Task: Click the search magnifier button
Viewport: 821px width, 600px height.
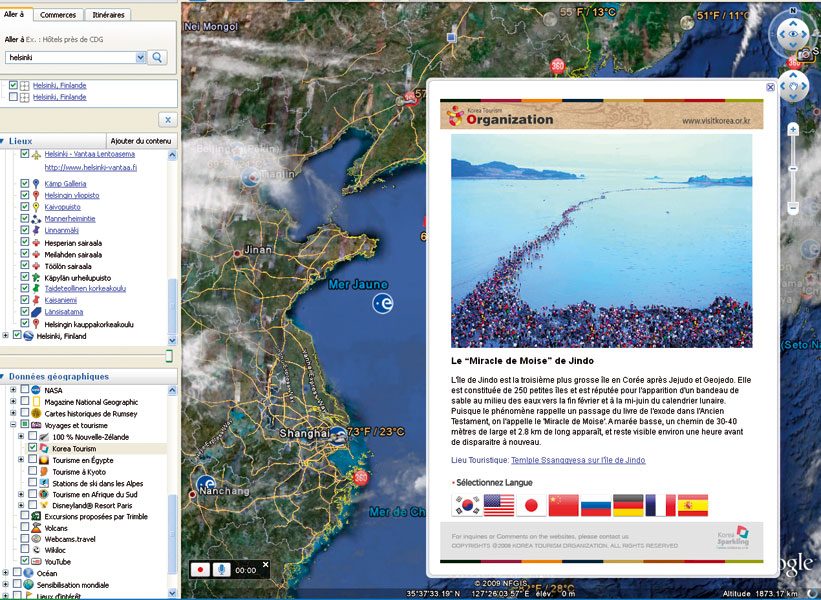Action: (157, 58)
